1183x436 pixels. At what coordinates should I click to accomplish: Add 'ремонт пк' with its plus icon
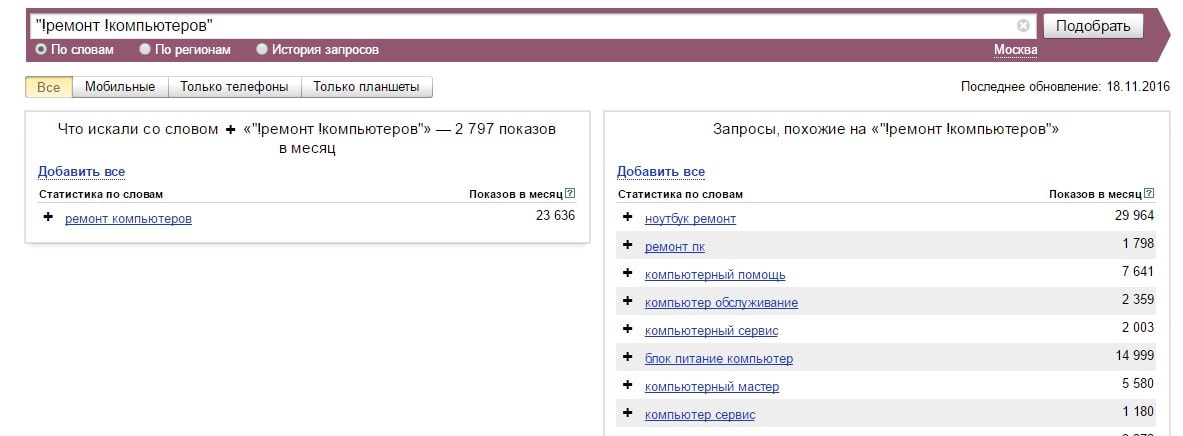point(627,245)
